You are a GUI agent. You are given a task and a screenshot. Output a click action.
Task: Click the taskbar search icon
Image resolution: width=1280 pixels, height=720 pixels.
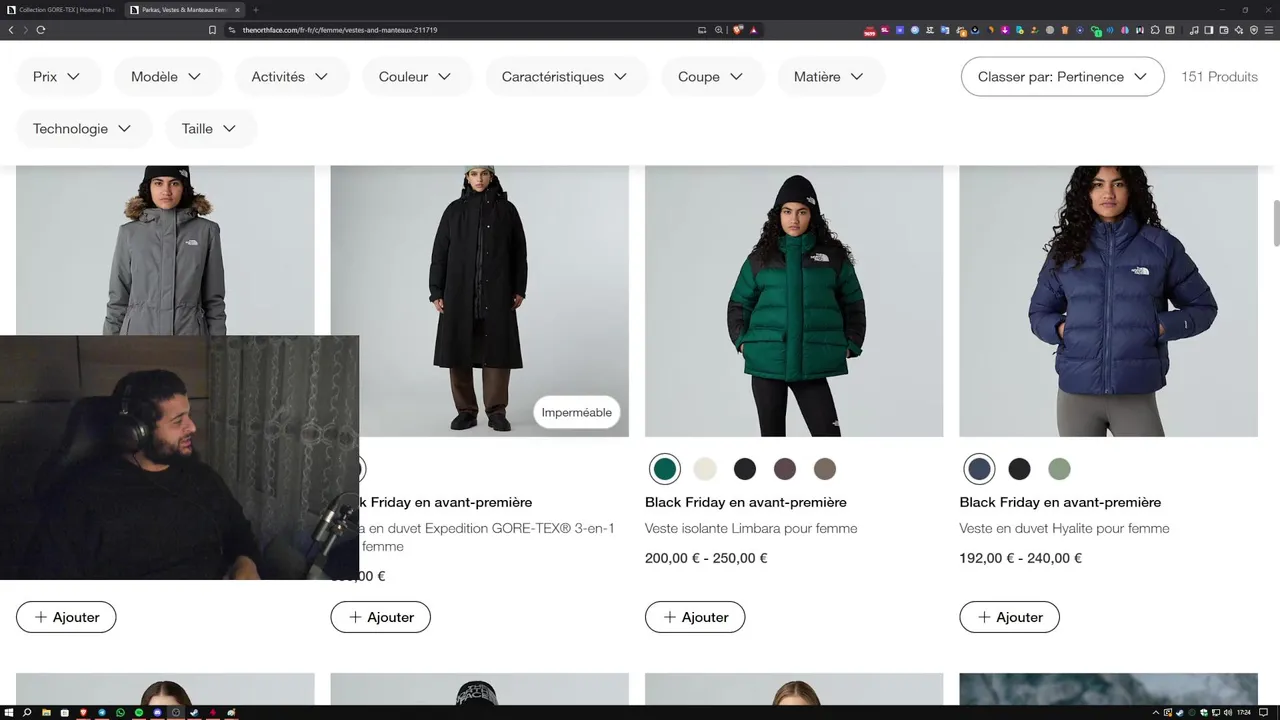point(27,712)
